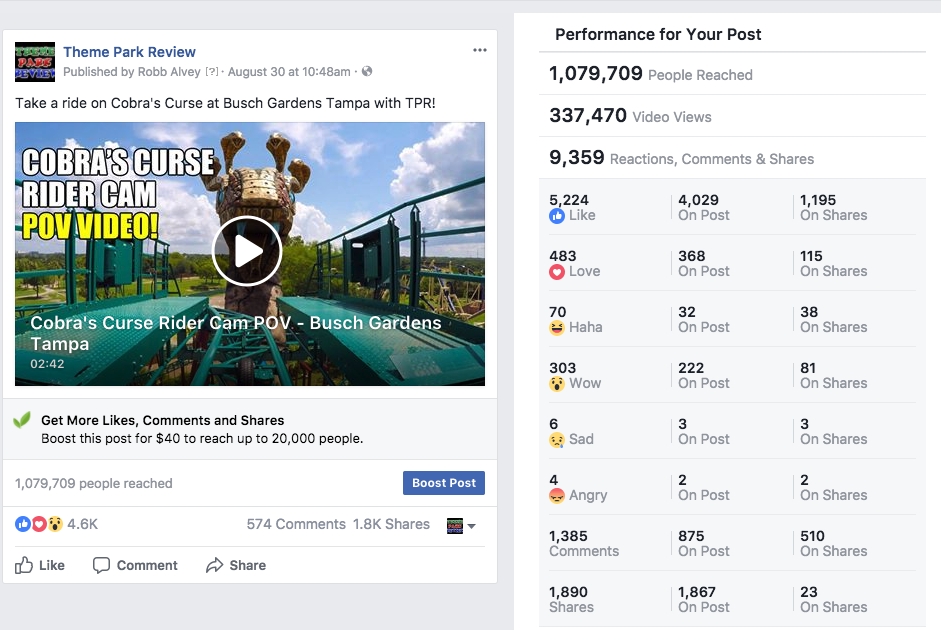This screenshot has width=941, height=630.
Task: Click the thumbs-up Like action button
Action: click(40, 565)
